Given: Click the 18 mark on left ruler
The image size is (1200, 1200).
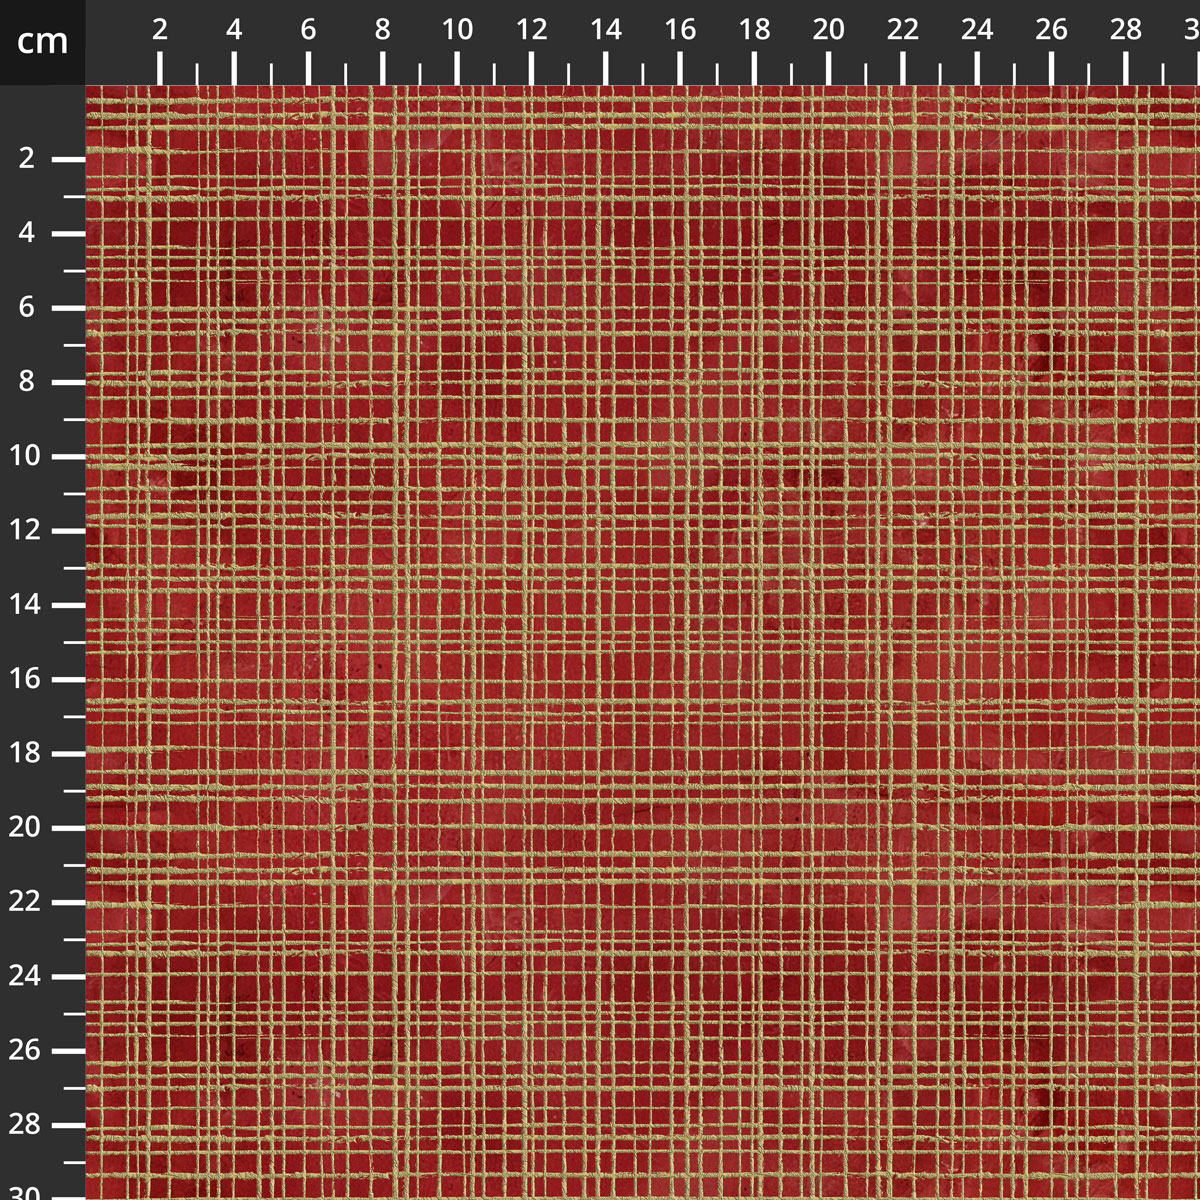Looking at the screenshot, I should click(x=26, y=753).
